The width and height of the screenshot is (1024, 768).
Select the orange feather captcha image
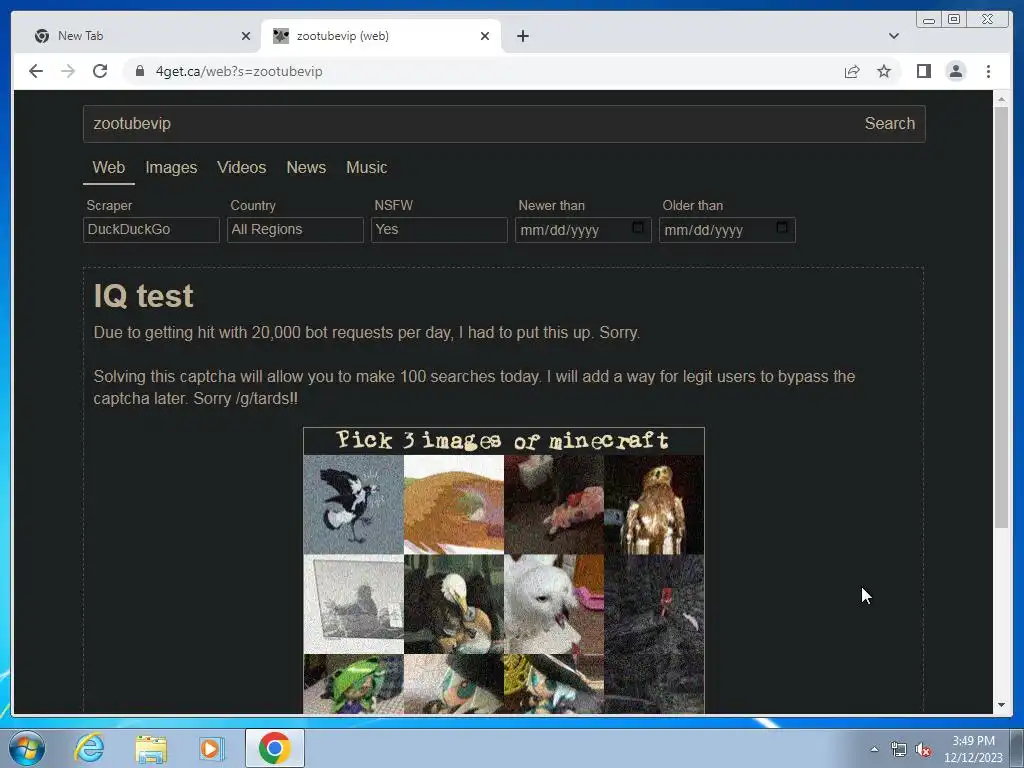[x=454, y=504]
